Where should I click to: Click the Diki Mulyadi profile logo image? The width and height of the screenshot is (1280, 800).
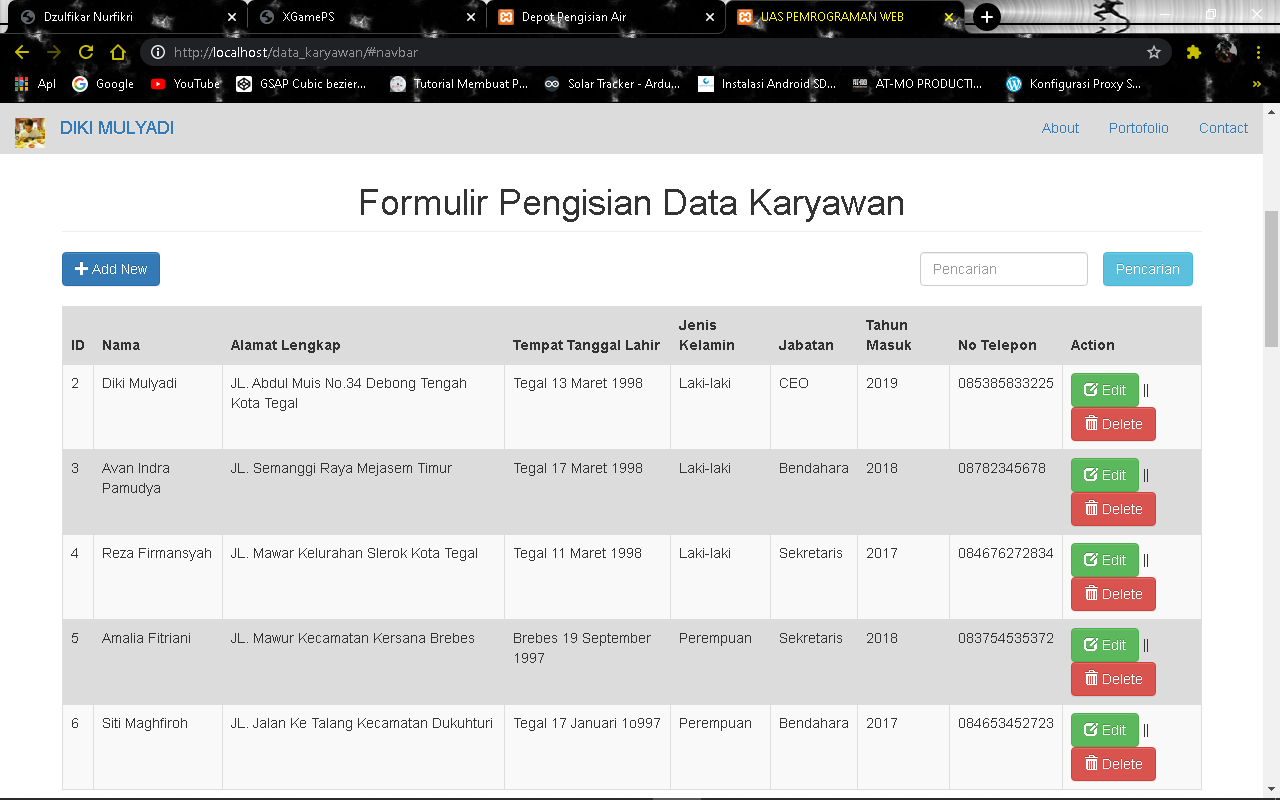30,130
